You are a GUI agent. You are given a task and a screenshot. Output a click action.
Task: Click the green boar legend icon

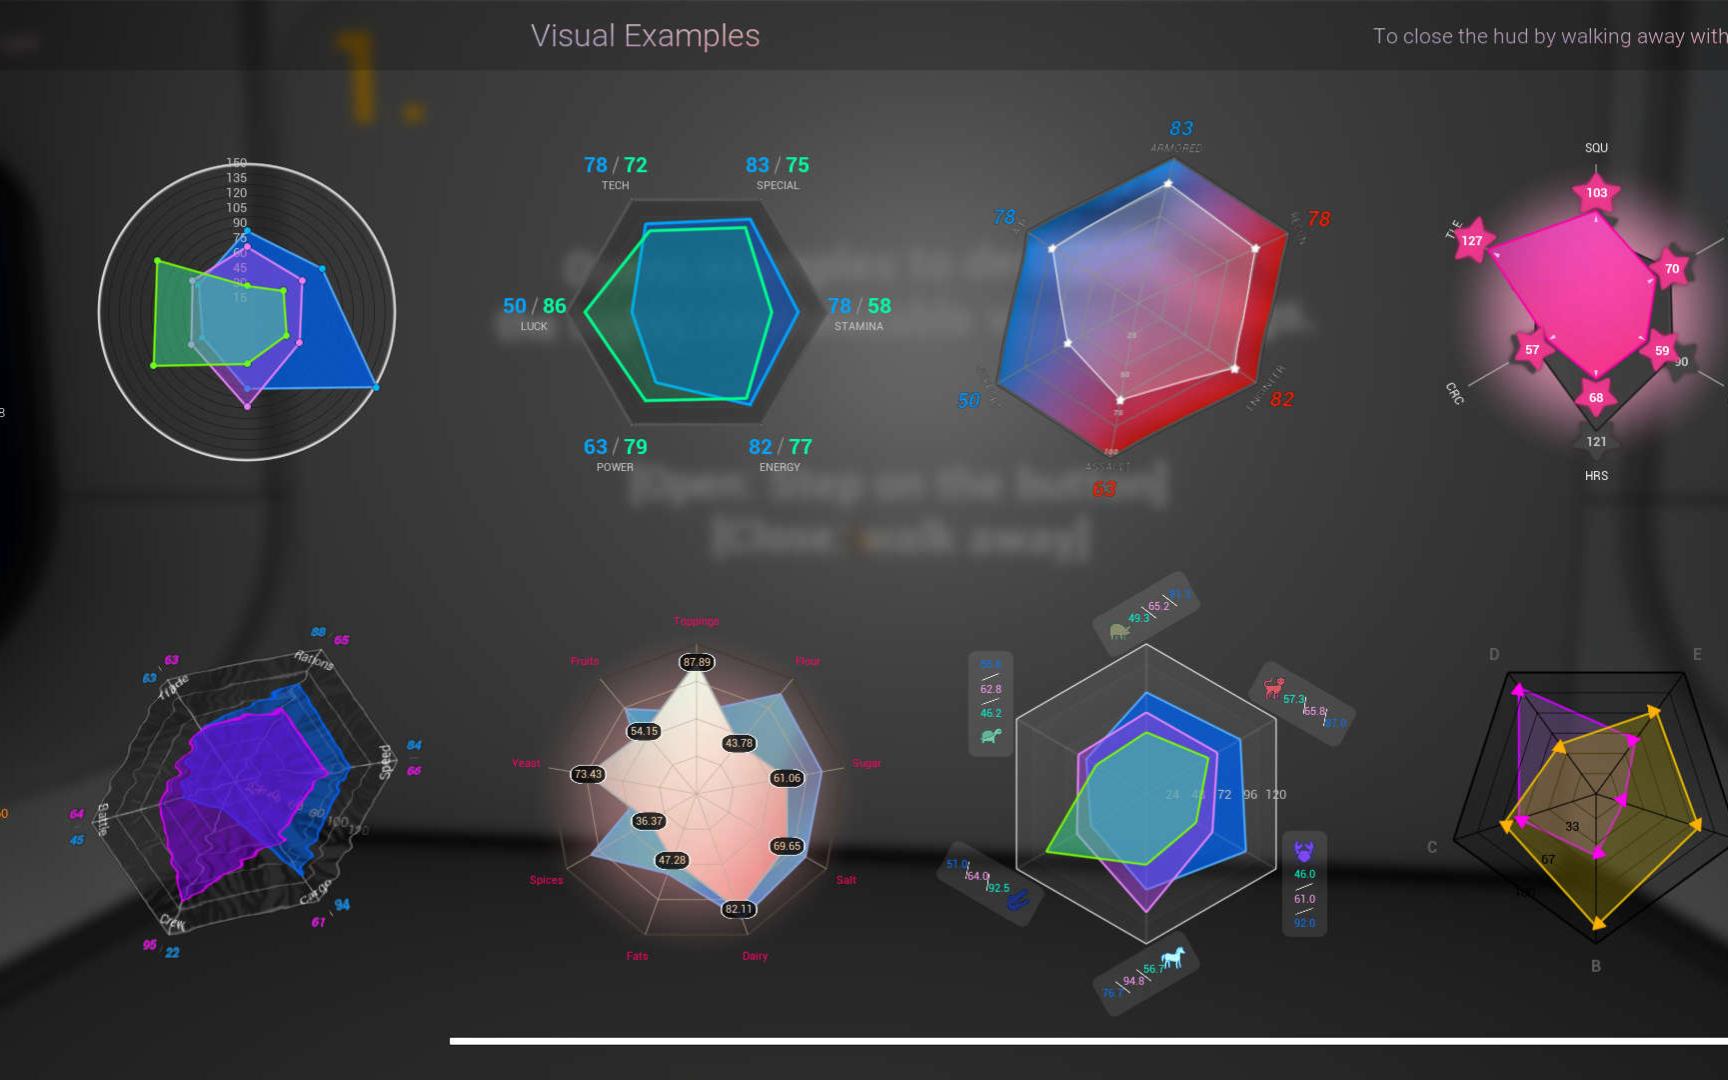pos(1119,630)
